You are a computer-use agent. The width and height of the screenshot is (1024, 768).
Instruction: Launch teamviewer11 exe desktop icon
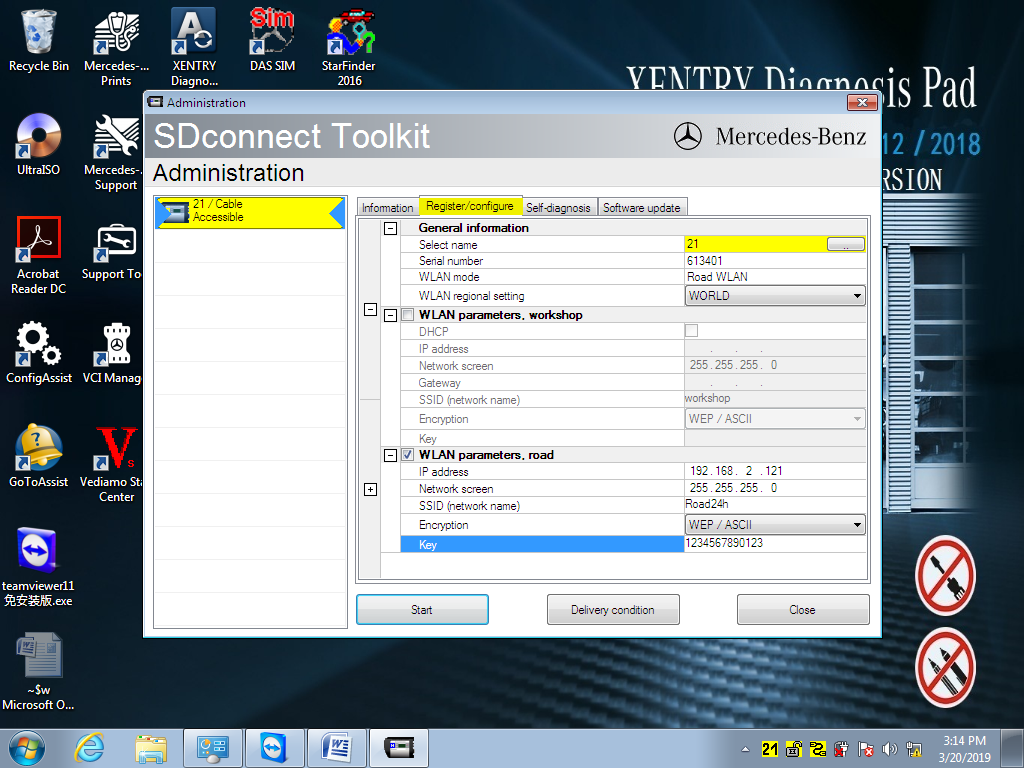pyautogui.click(x=39, y=568)
